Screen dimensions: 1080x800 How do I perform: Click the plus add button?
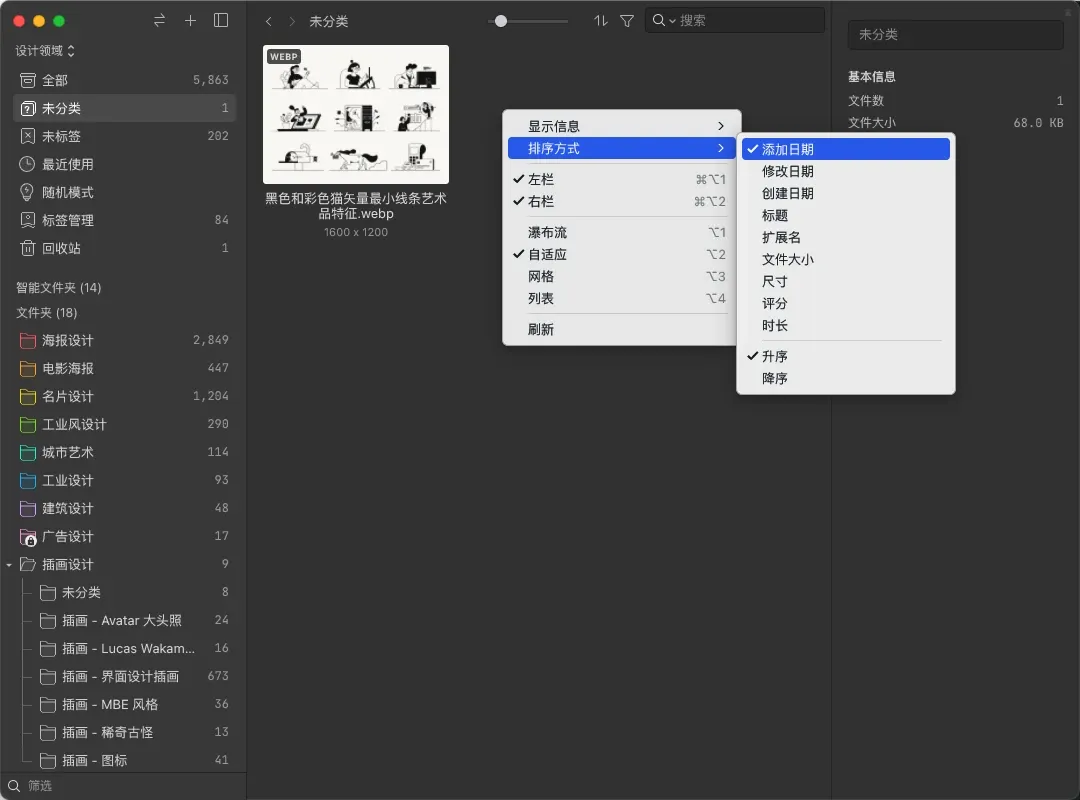(191, 21)
